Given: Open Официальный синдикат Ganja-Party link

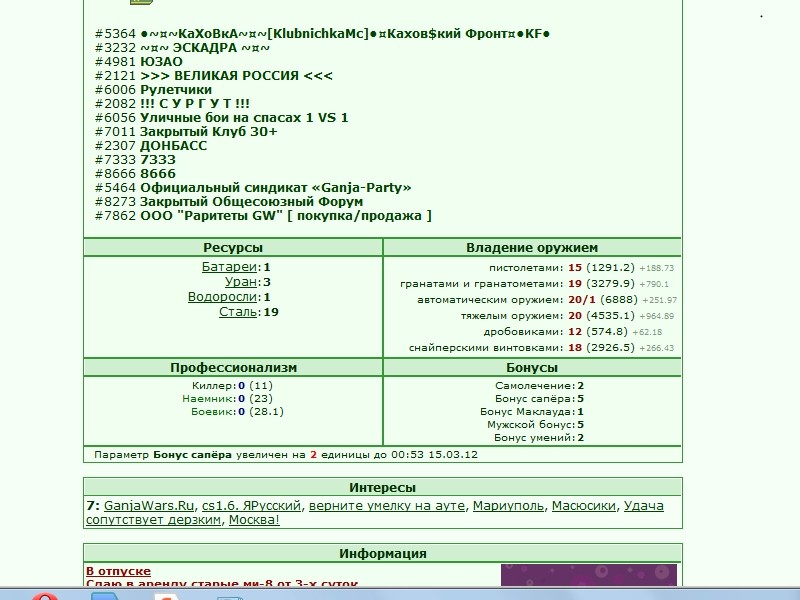Looking at the screenshot, I should pyautogui.click(x=276, y=188).
